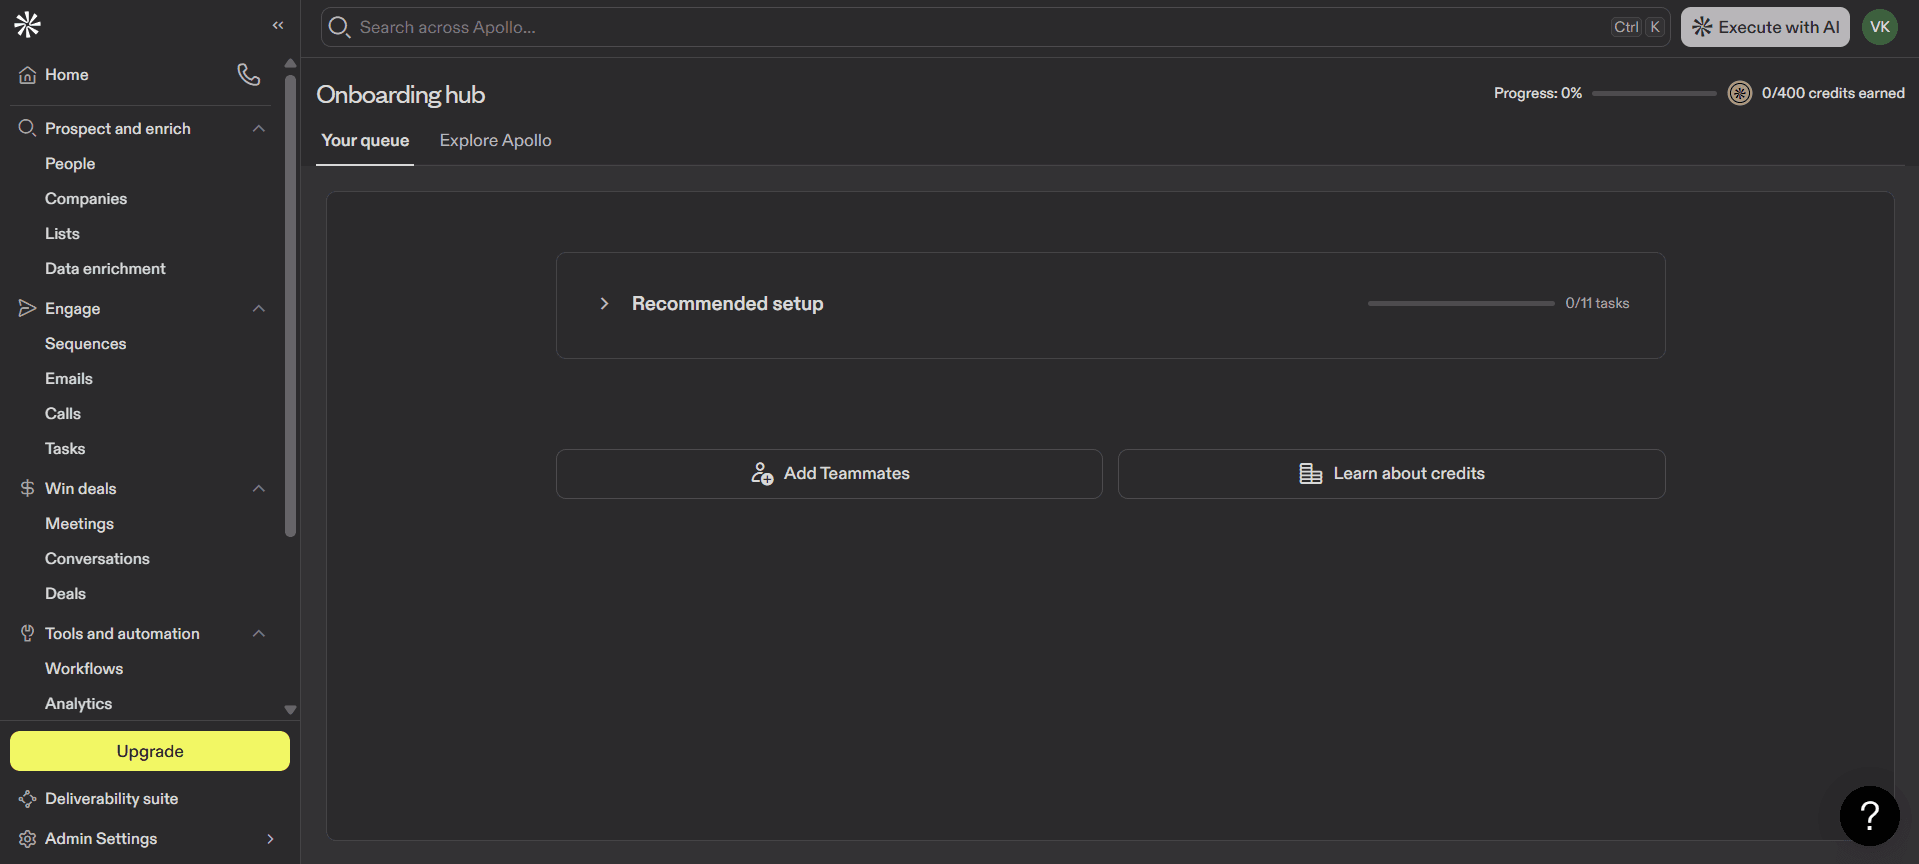Click the sidebar scrollbar thumb
Screen dimensions: 1919x864
coord(290,306)
